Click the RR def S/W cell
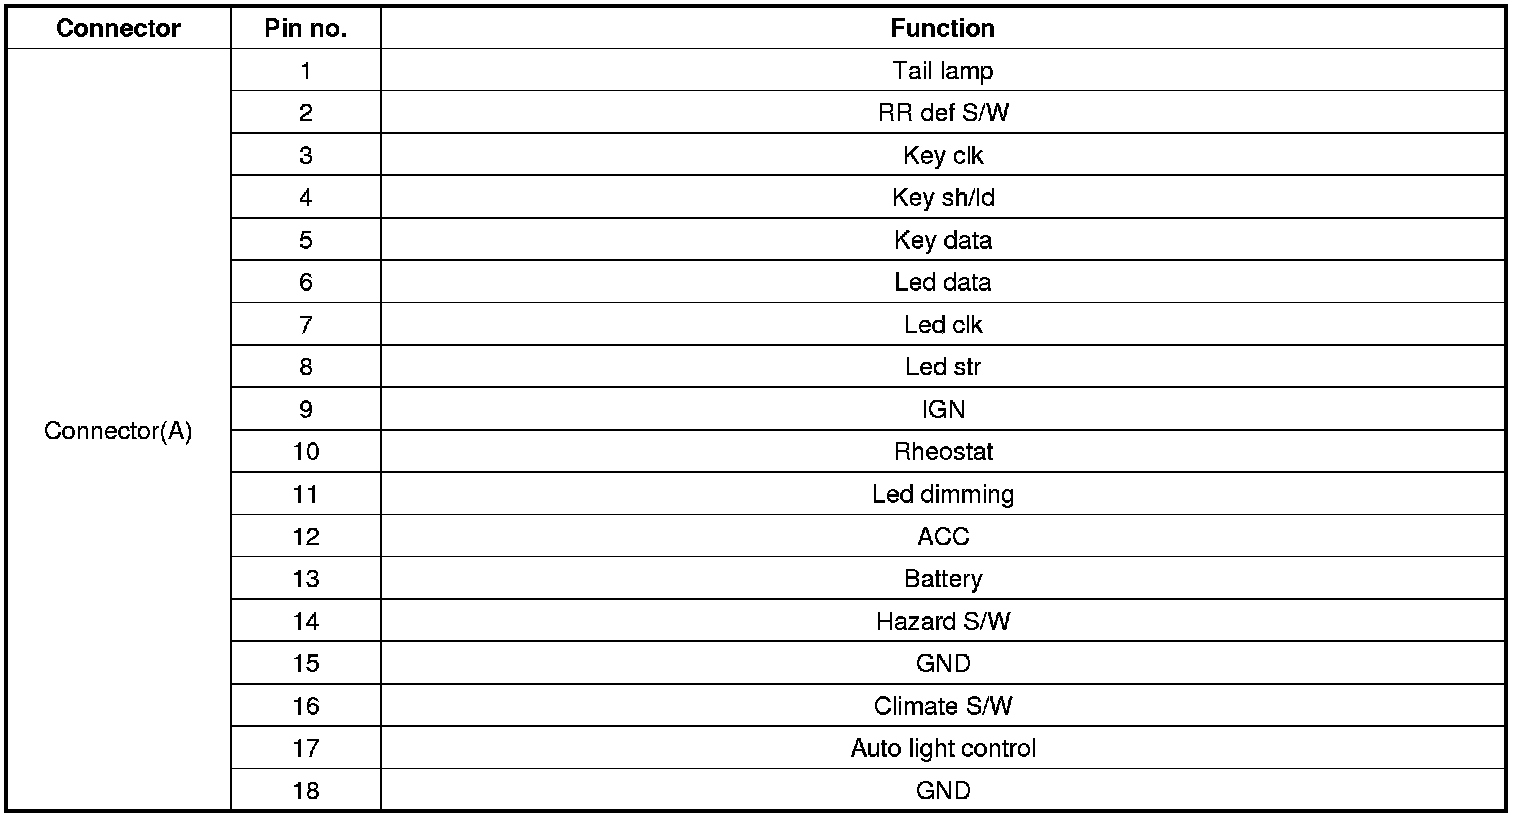1520x818 pixels. [x=942, y=113]
